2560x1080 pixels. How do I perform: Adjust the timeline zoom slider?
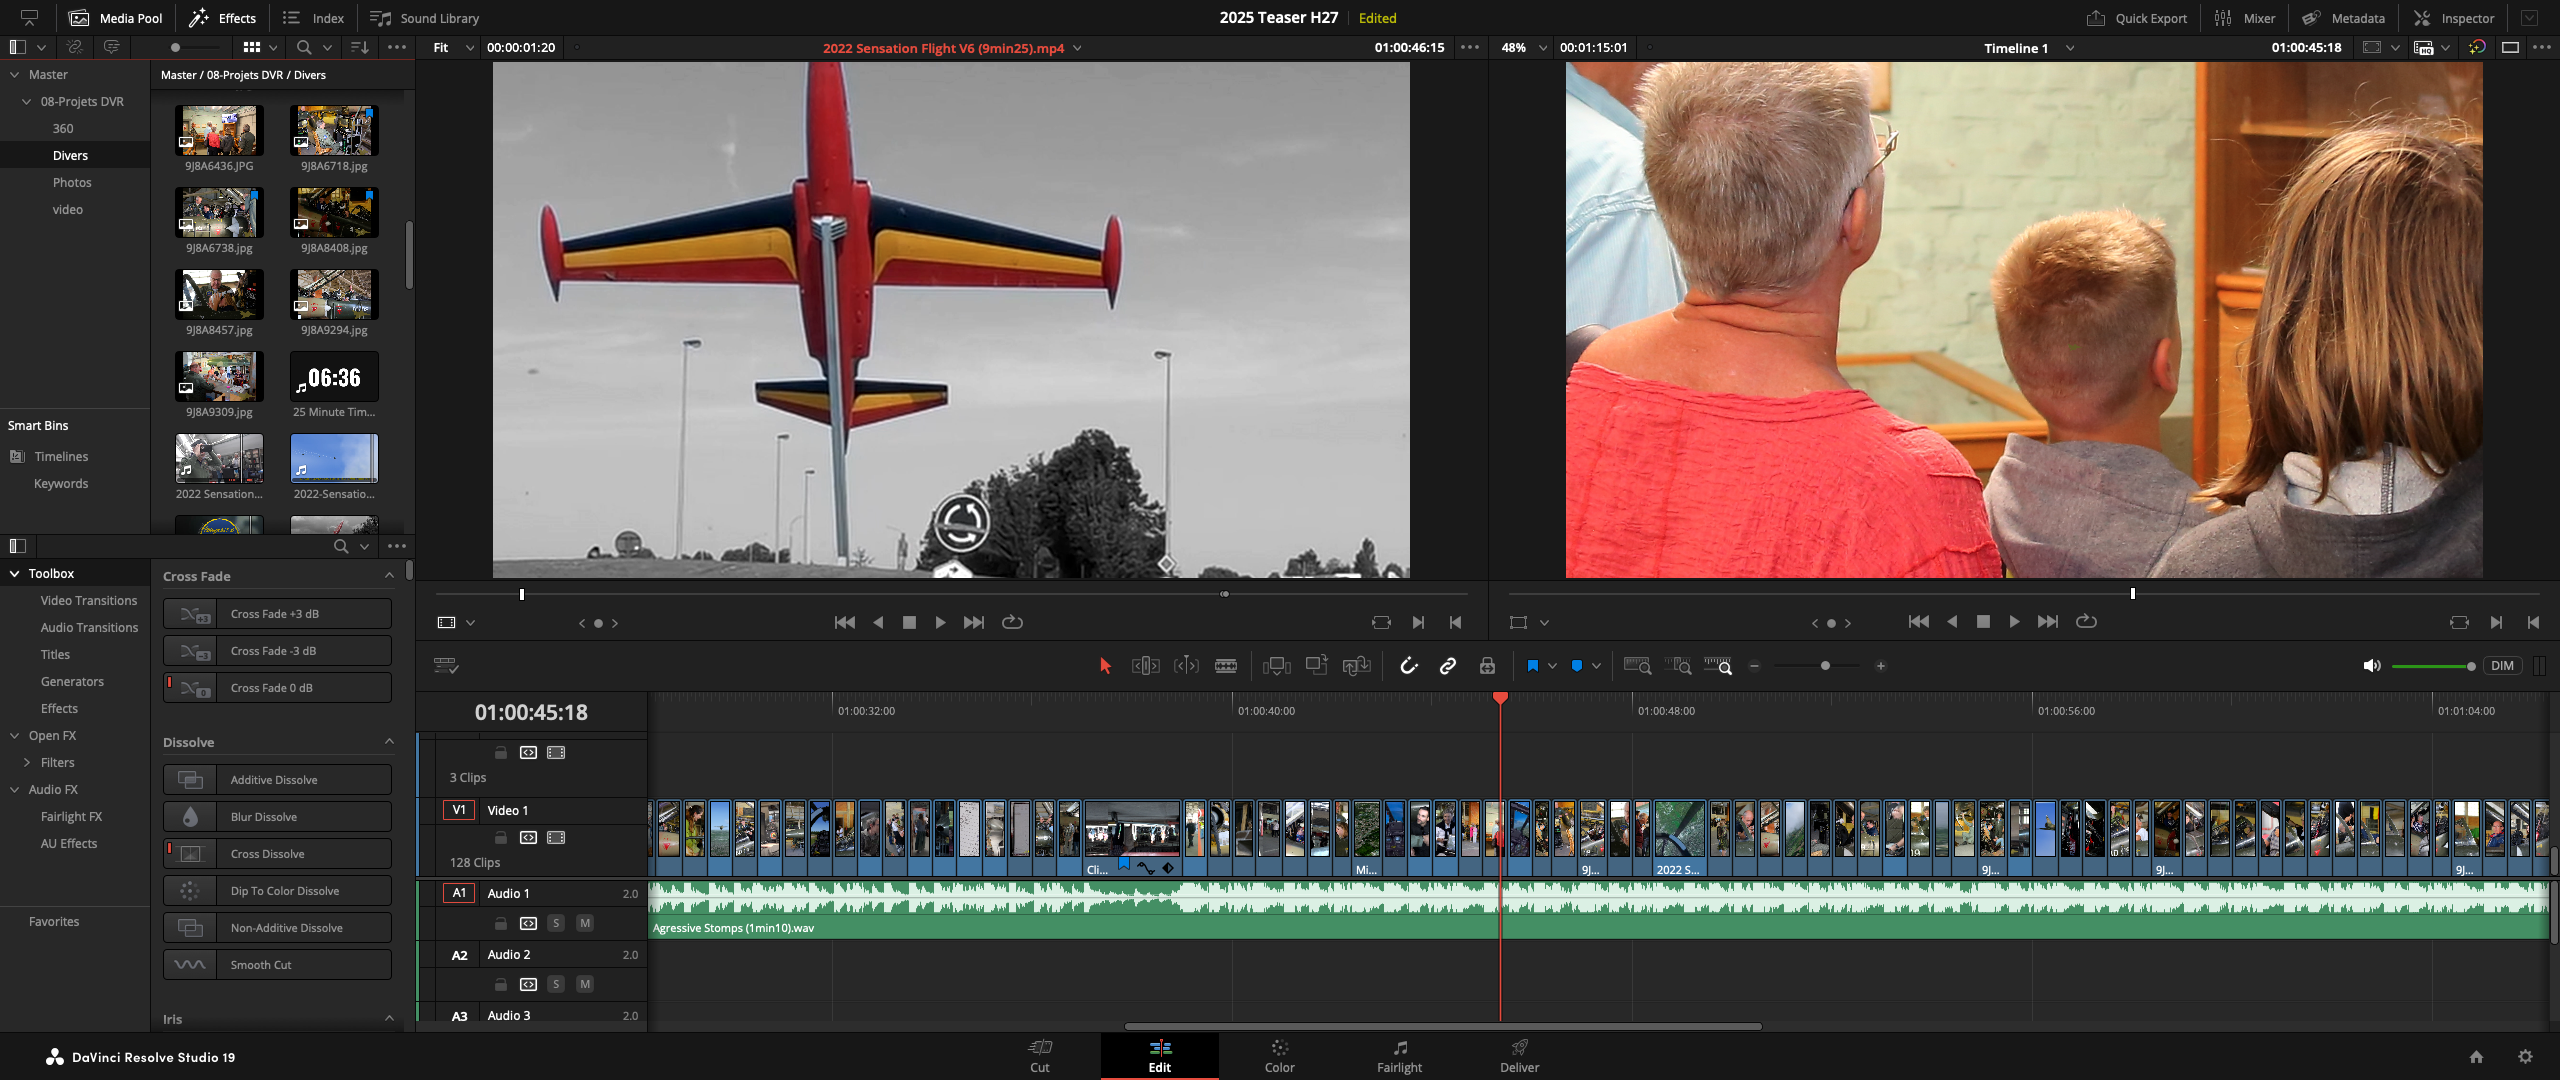(x=1825, y=666)
